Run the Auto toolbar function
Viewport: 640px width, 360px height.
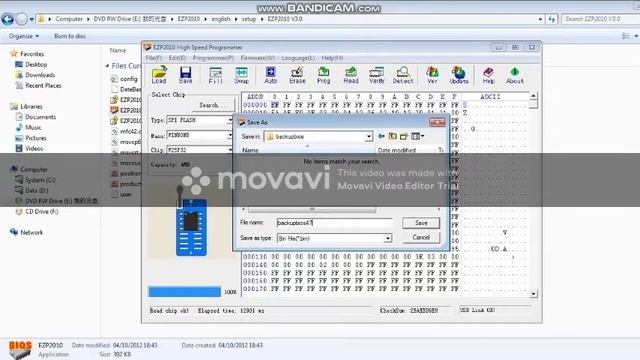click(x=270, y=76)
